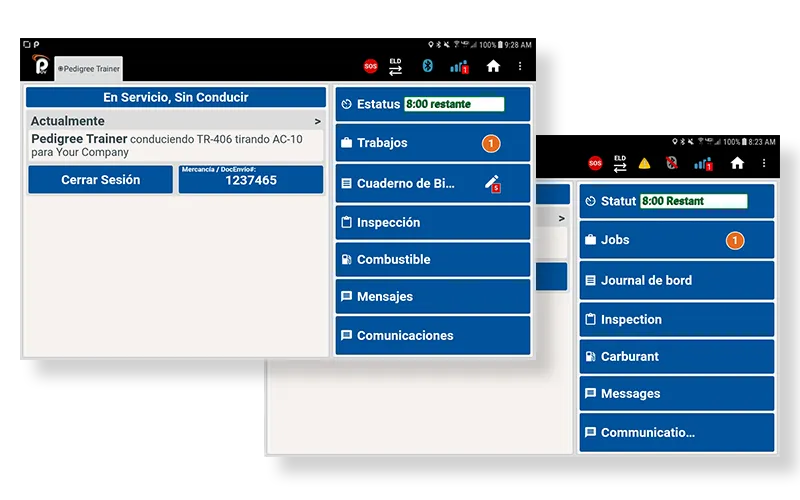800x500 pixels.
Task: Expand the section arrow in French window
Action: 561,218
